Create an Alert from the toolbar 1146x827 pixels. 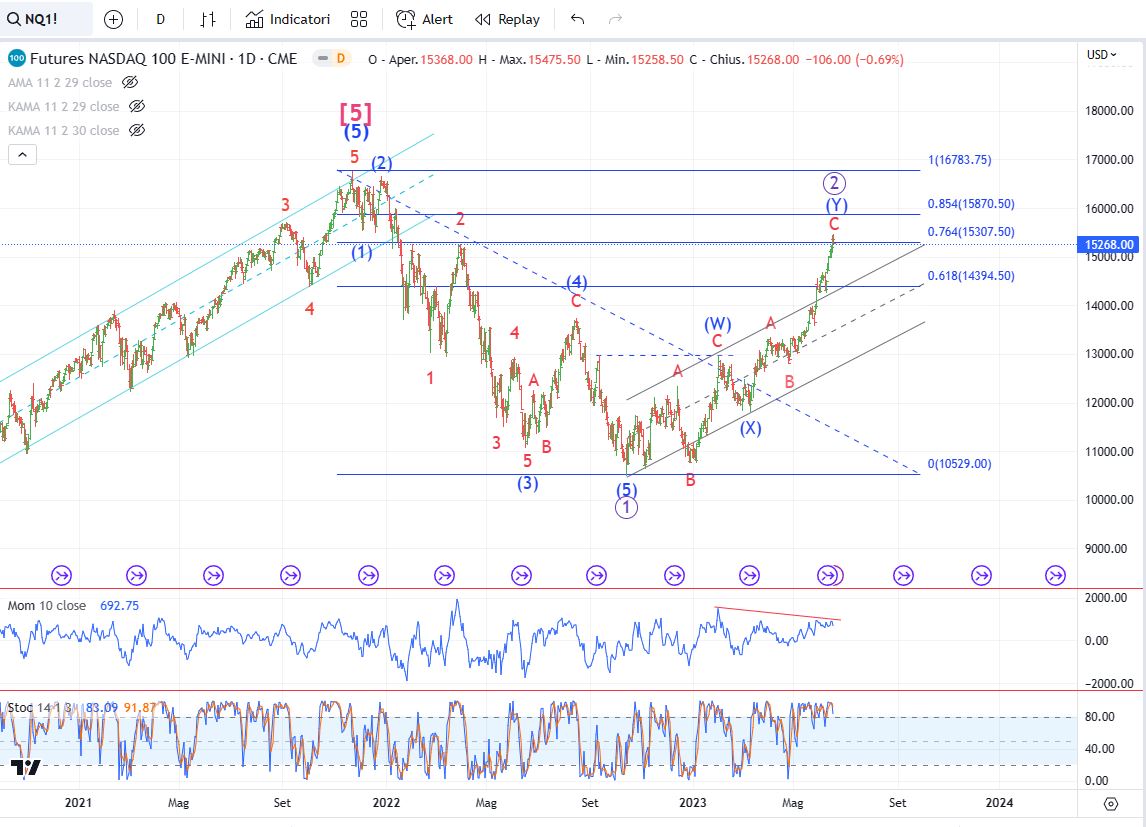(x=425, y=20)
